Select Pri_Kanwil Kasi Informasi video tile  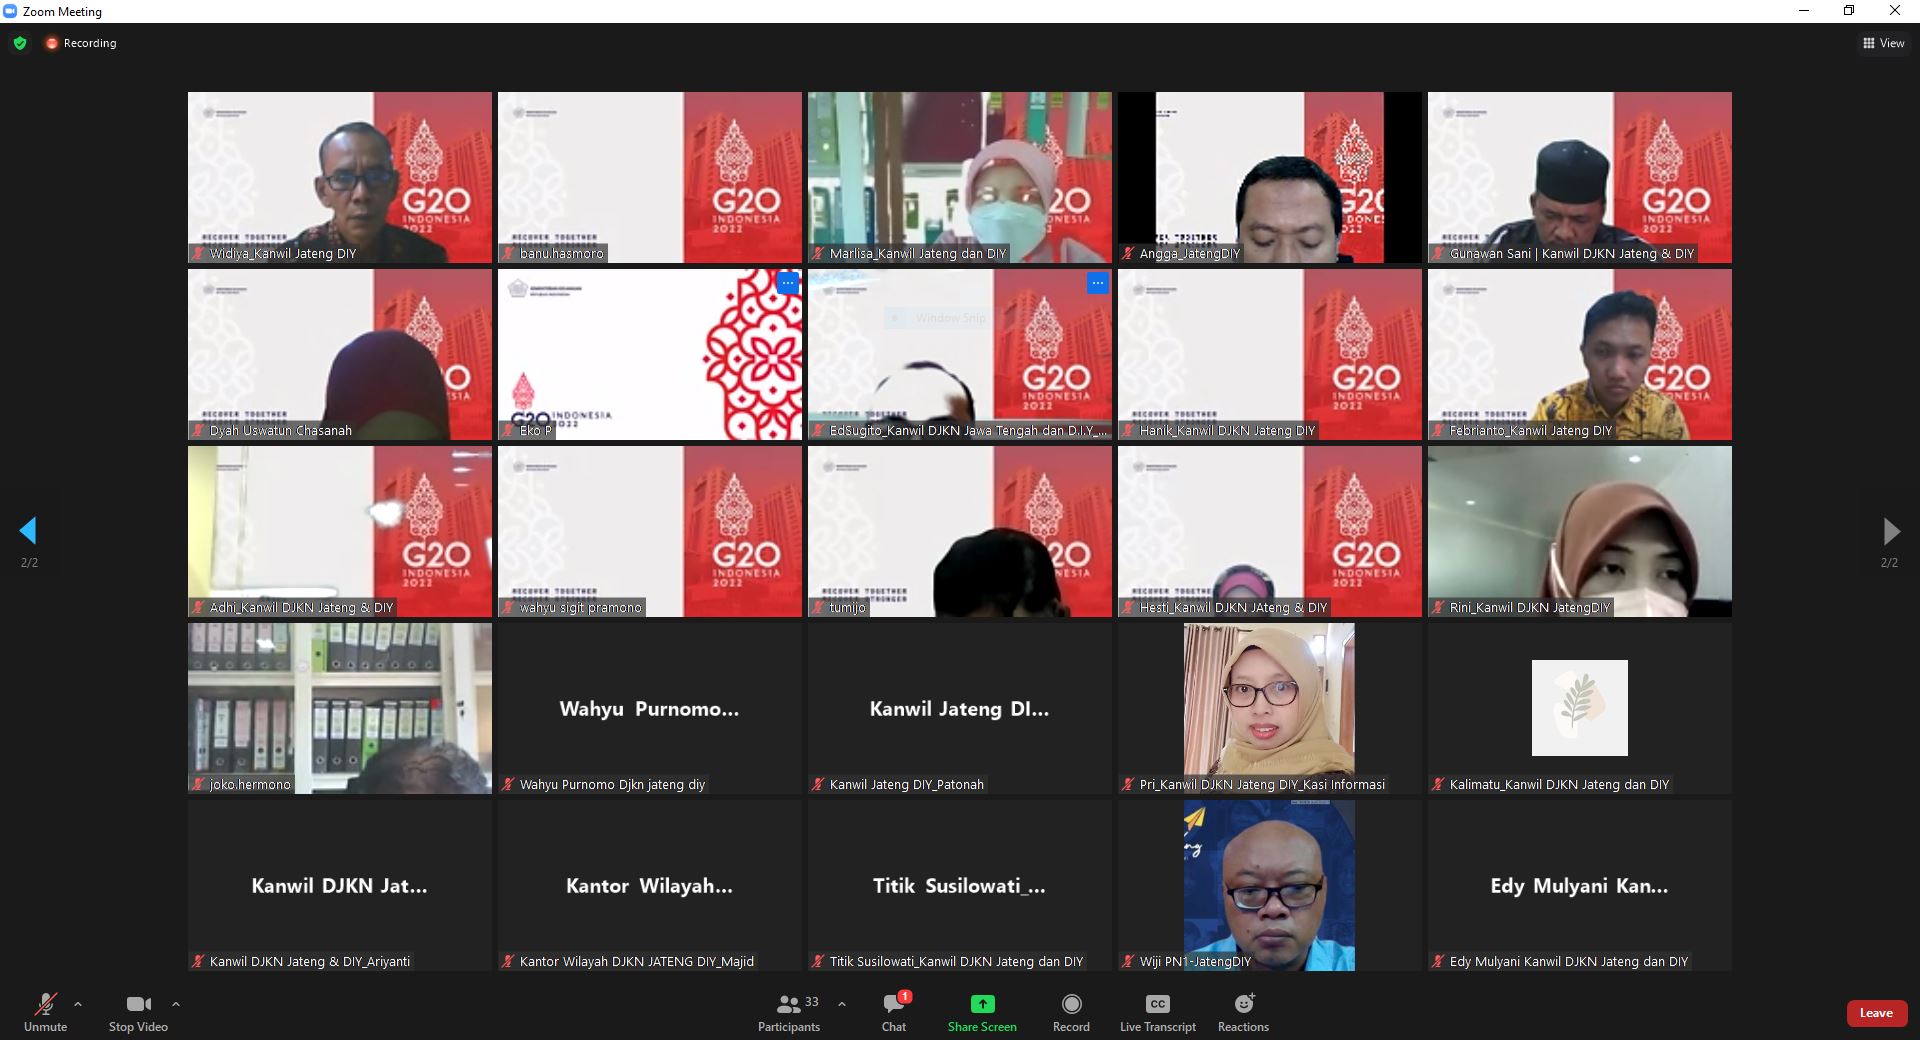click(1269, 700)
